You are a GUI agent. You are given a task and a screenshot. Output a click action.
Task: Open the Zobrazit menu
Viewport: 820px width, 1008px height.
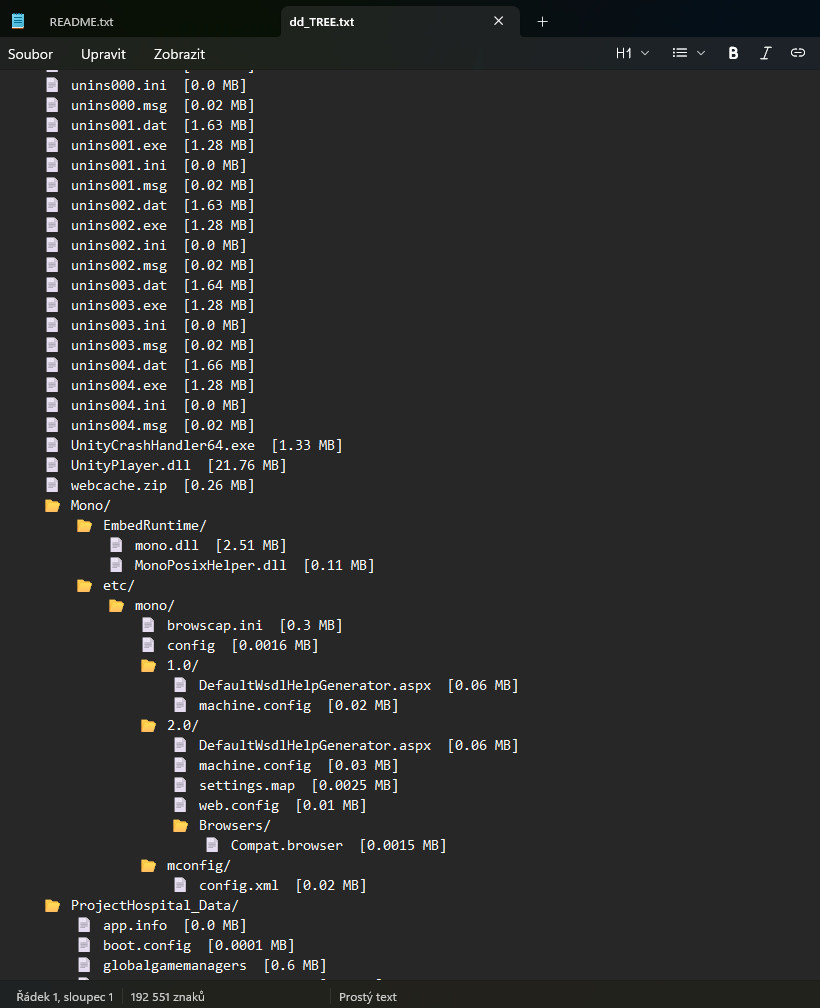179,54
